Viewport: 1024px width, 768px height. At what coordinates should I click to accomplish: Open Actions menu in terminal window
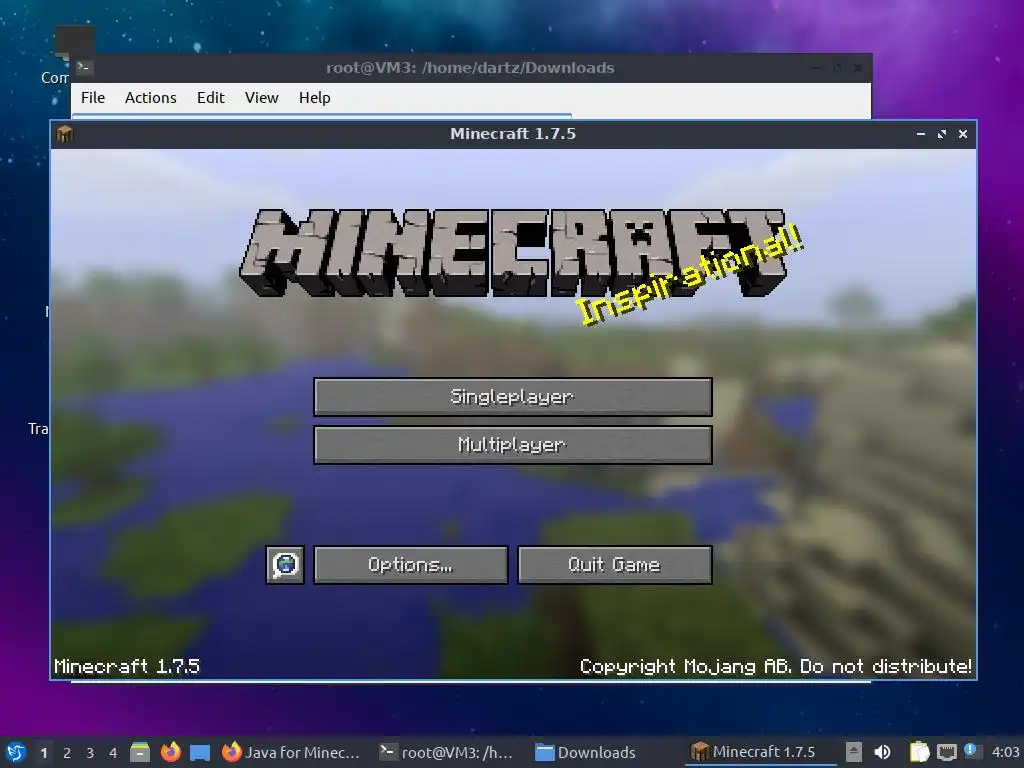(x=151, y=97)
